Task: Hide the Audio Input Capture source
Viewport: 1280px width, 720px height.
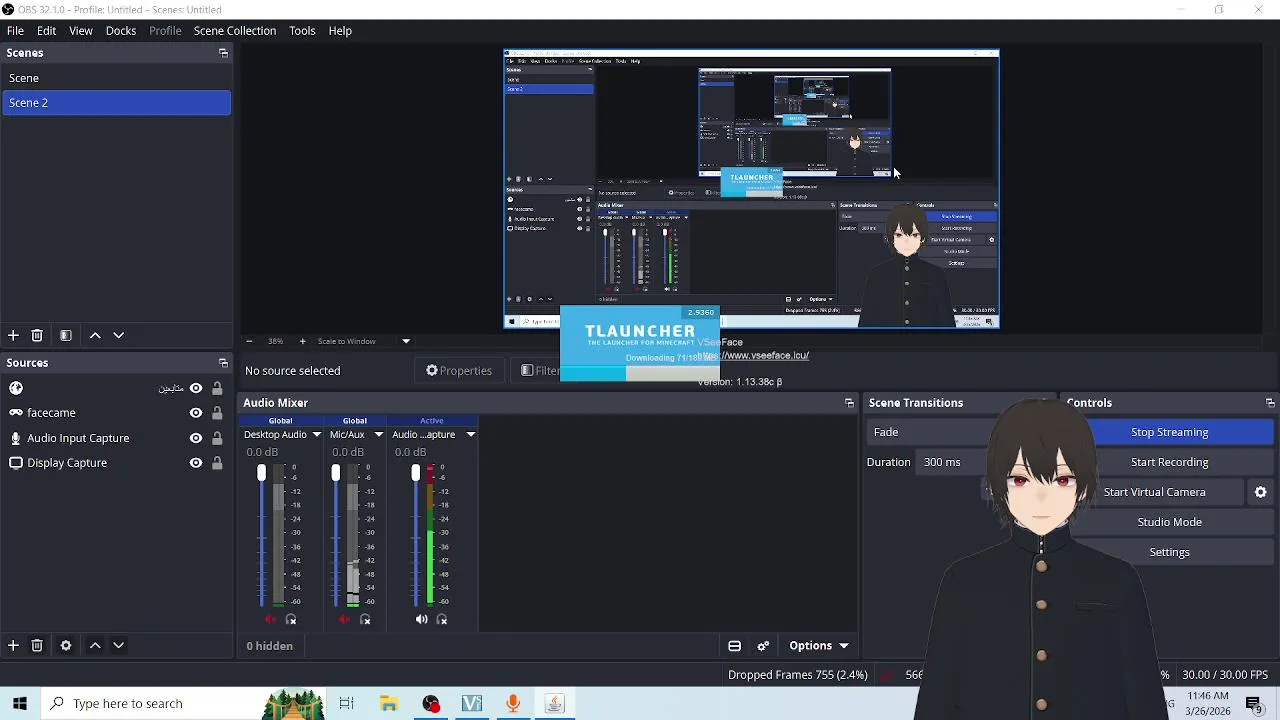Action: [196, 438]
